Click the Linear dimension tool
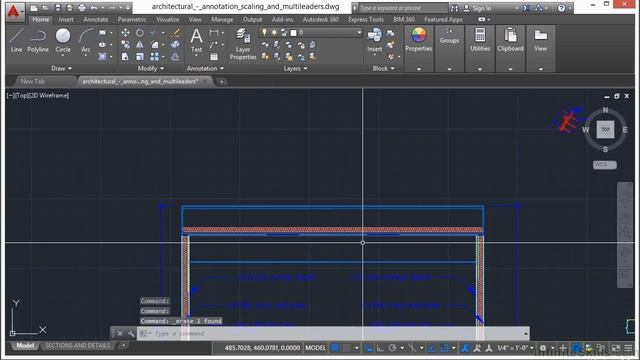The height and width of the screenshot is (360, 640). tap(214, 33)
